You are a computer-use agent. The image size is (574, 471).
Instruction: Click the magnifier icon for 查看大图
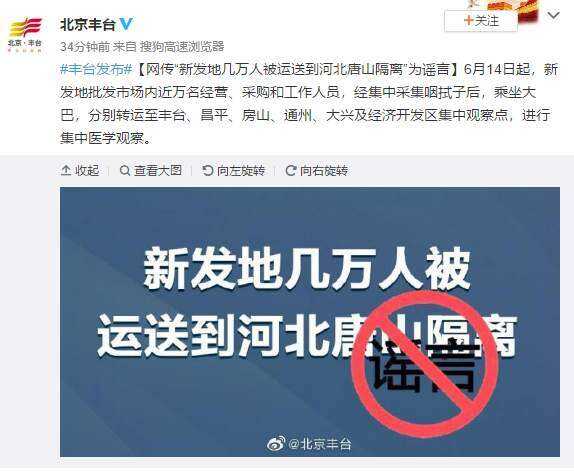coord(125,170)
